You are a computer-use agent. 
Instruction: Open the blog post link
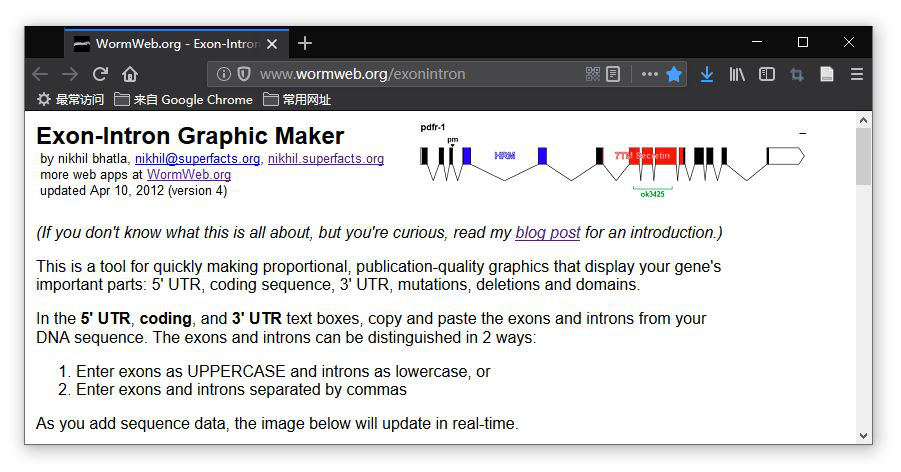[547, 232]
